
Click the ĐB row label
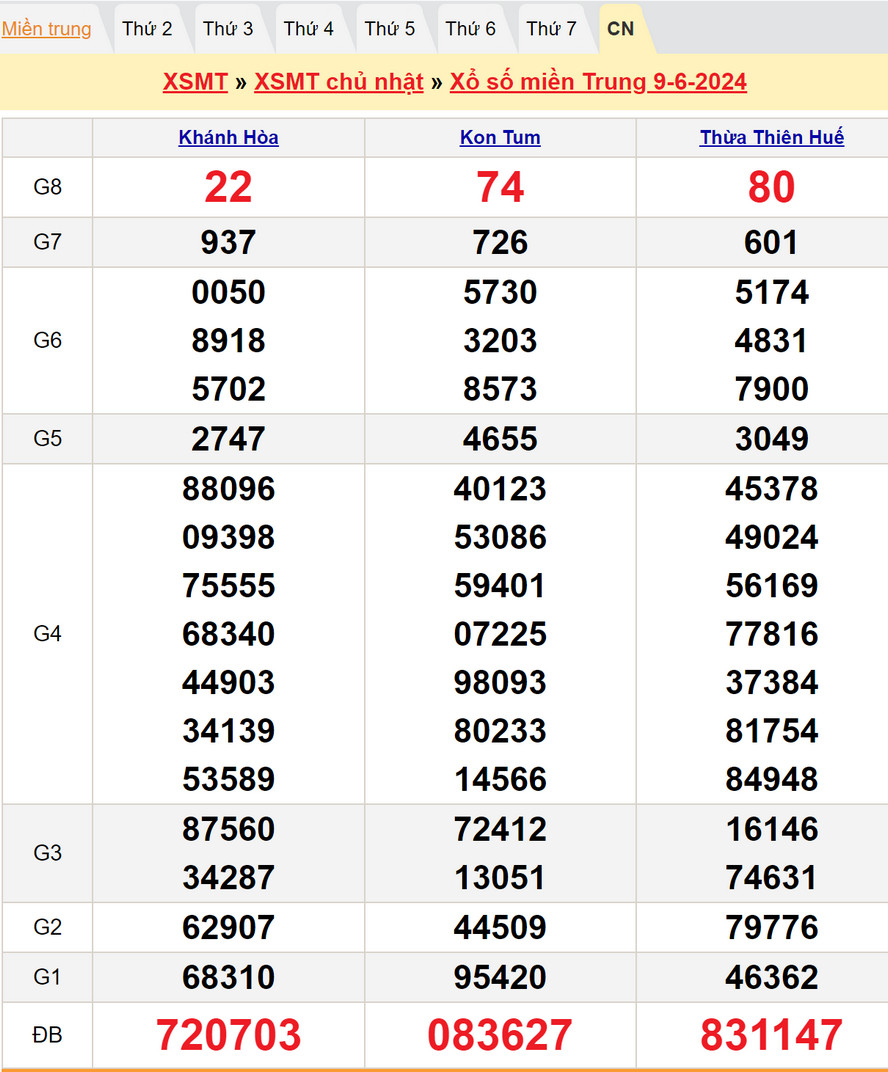click(47, 1035)
